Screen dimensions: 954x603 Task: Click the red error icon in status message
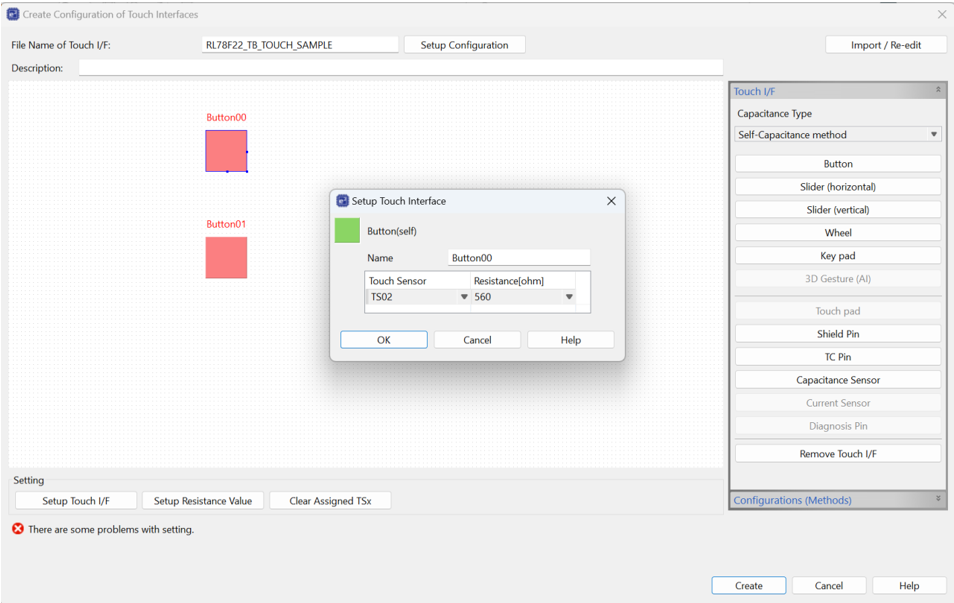[x=18, y=529]
